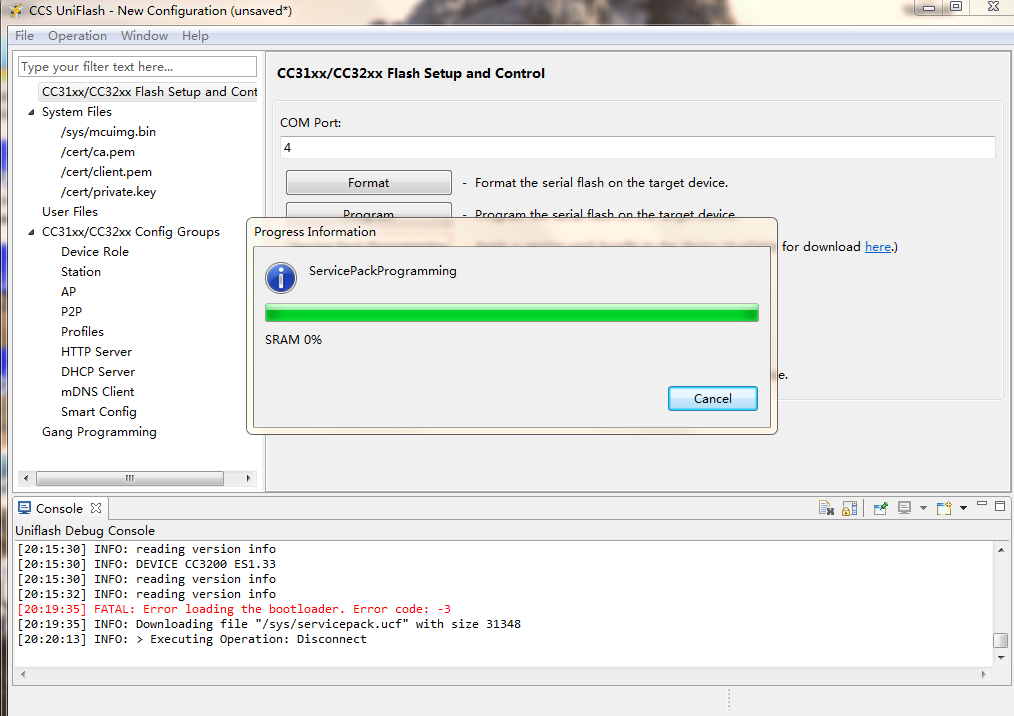Click the filter text search box

[137, 67]
